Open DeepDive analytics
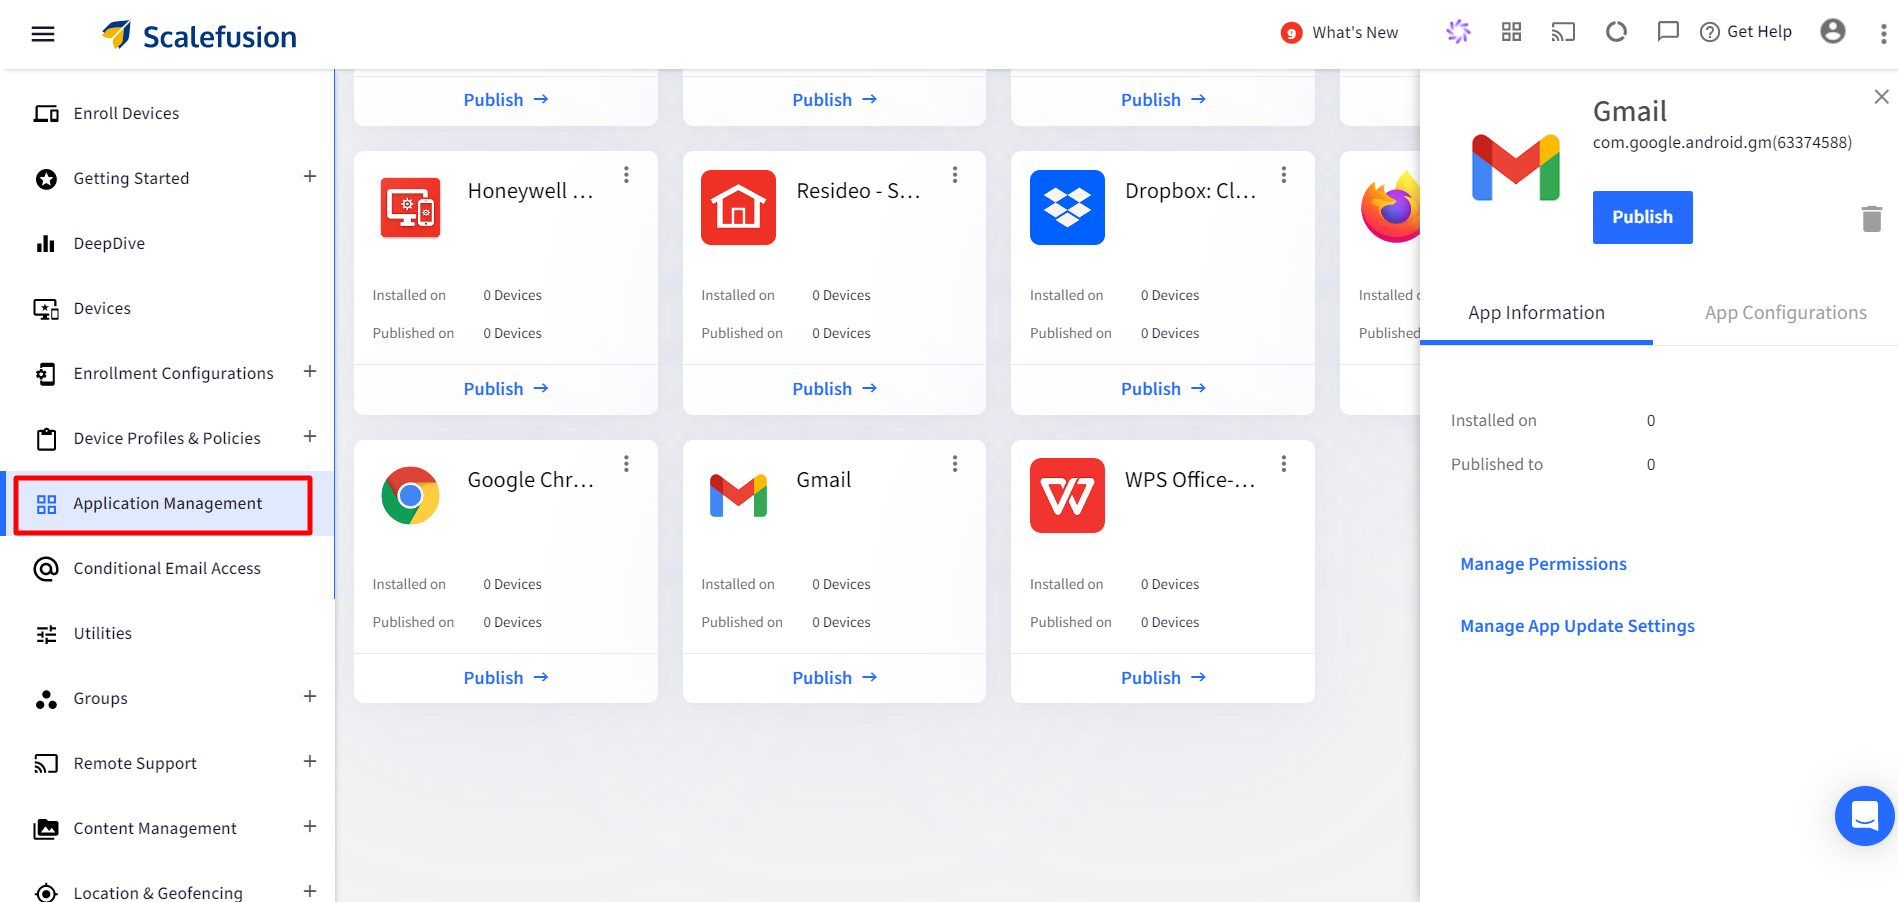This screenshot has width=1898, height=902. (x=109, y=244)
